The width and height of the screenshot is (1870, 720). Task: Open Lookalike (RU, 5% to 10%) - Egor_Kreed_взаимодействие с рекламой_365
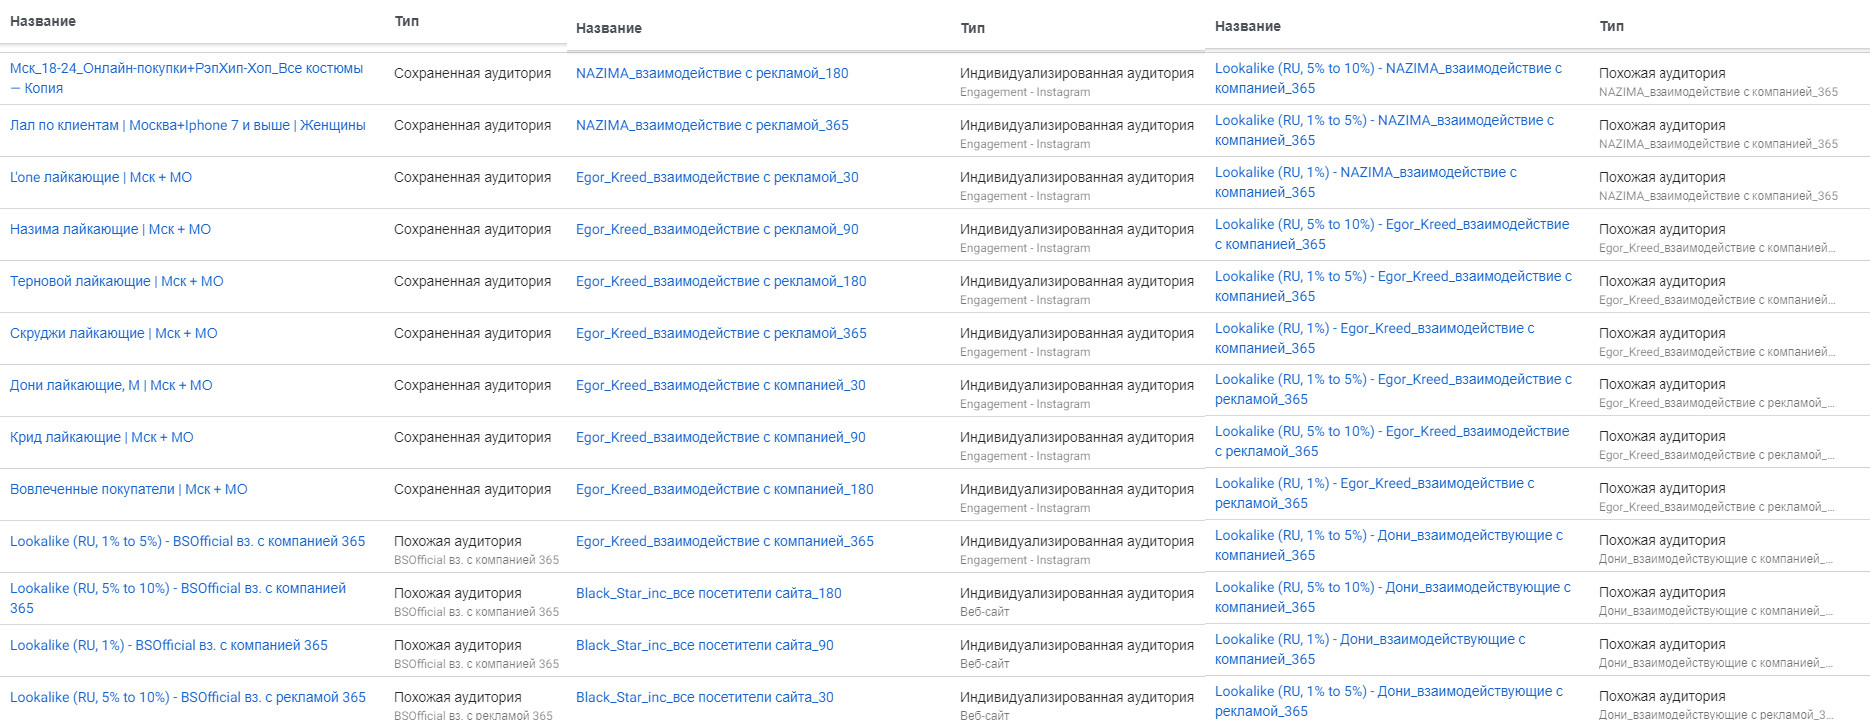[x=1392, y=441]
